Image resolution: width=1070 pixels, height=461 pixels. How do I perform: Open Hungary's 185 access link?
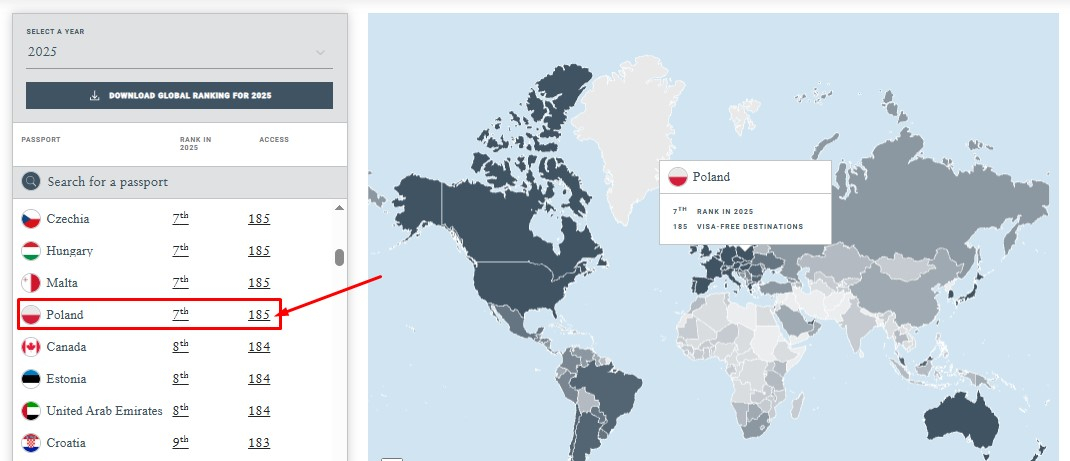coord(259,251)
